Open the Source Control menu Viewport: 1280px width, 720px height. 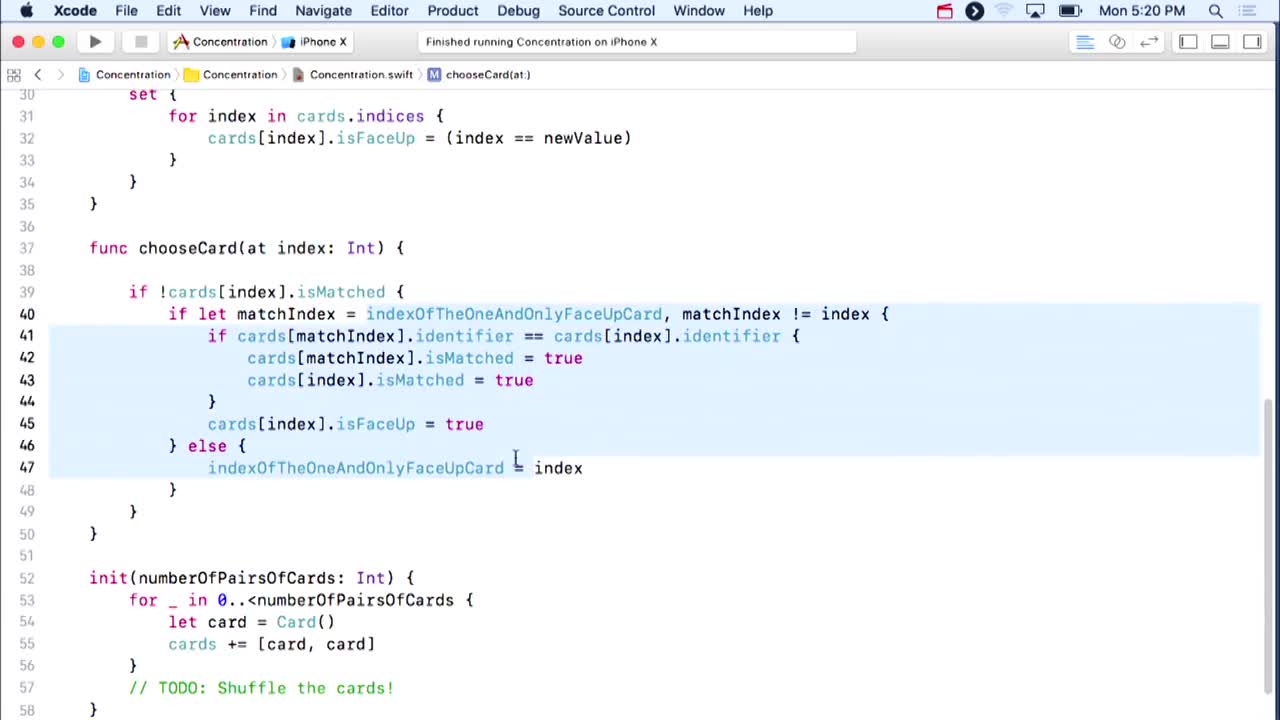(606, 11)
